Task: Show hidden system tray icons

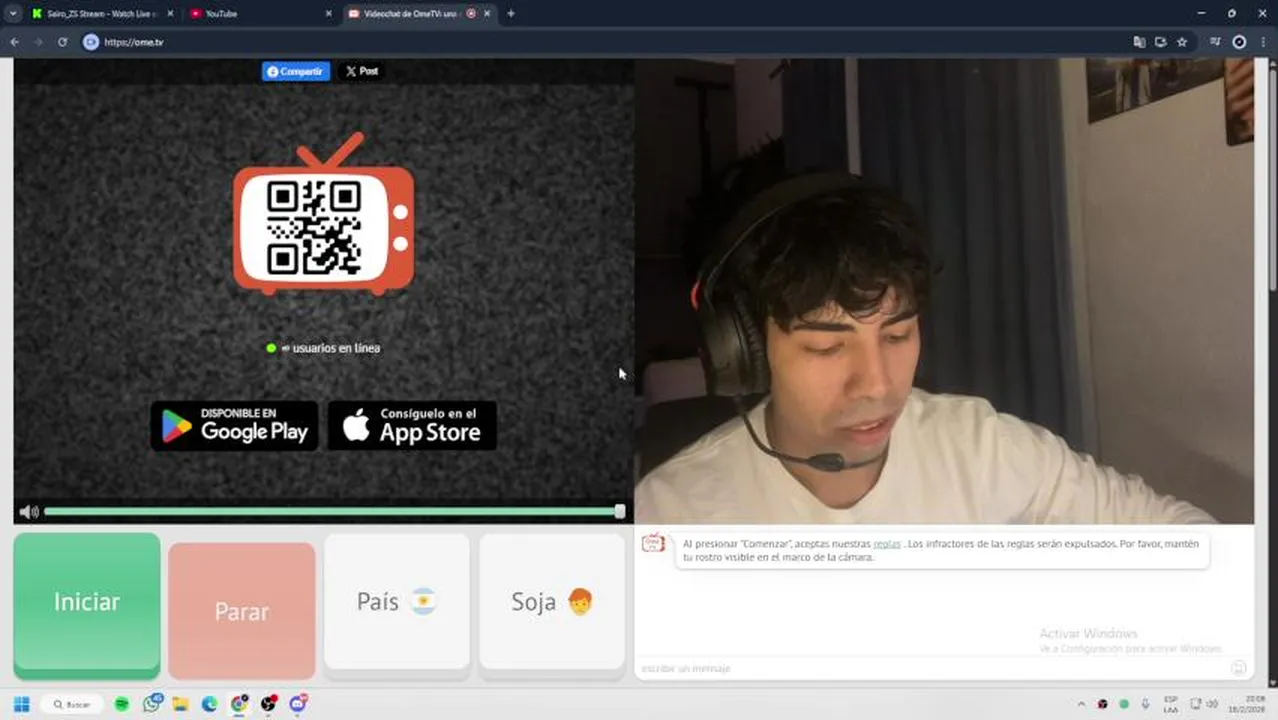Action: (x=1080, y=704)
